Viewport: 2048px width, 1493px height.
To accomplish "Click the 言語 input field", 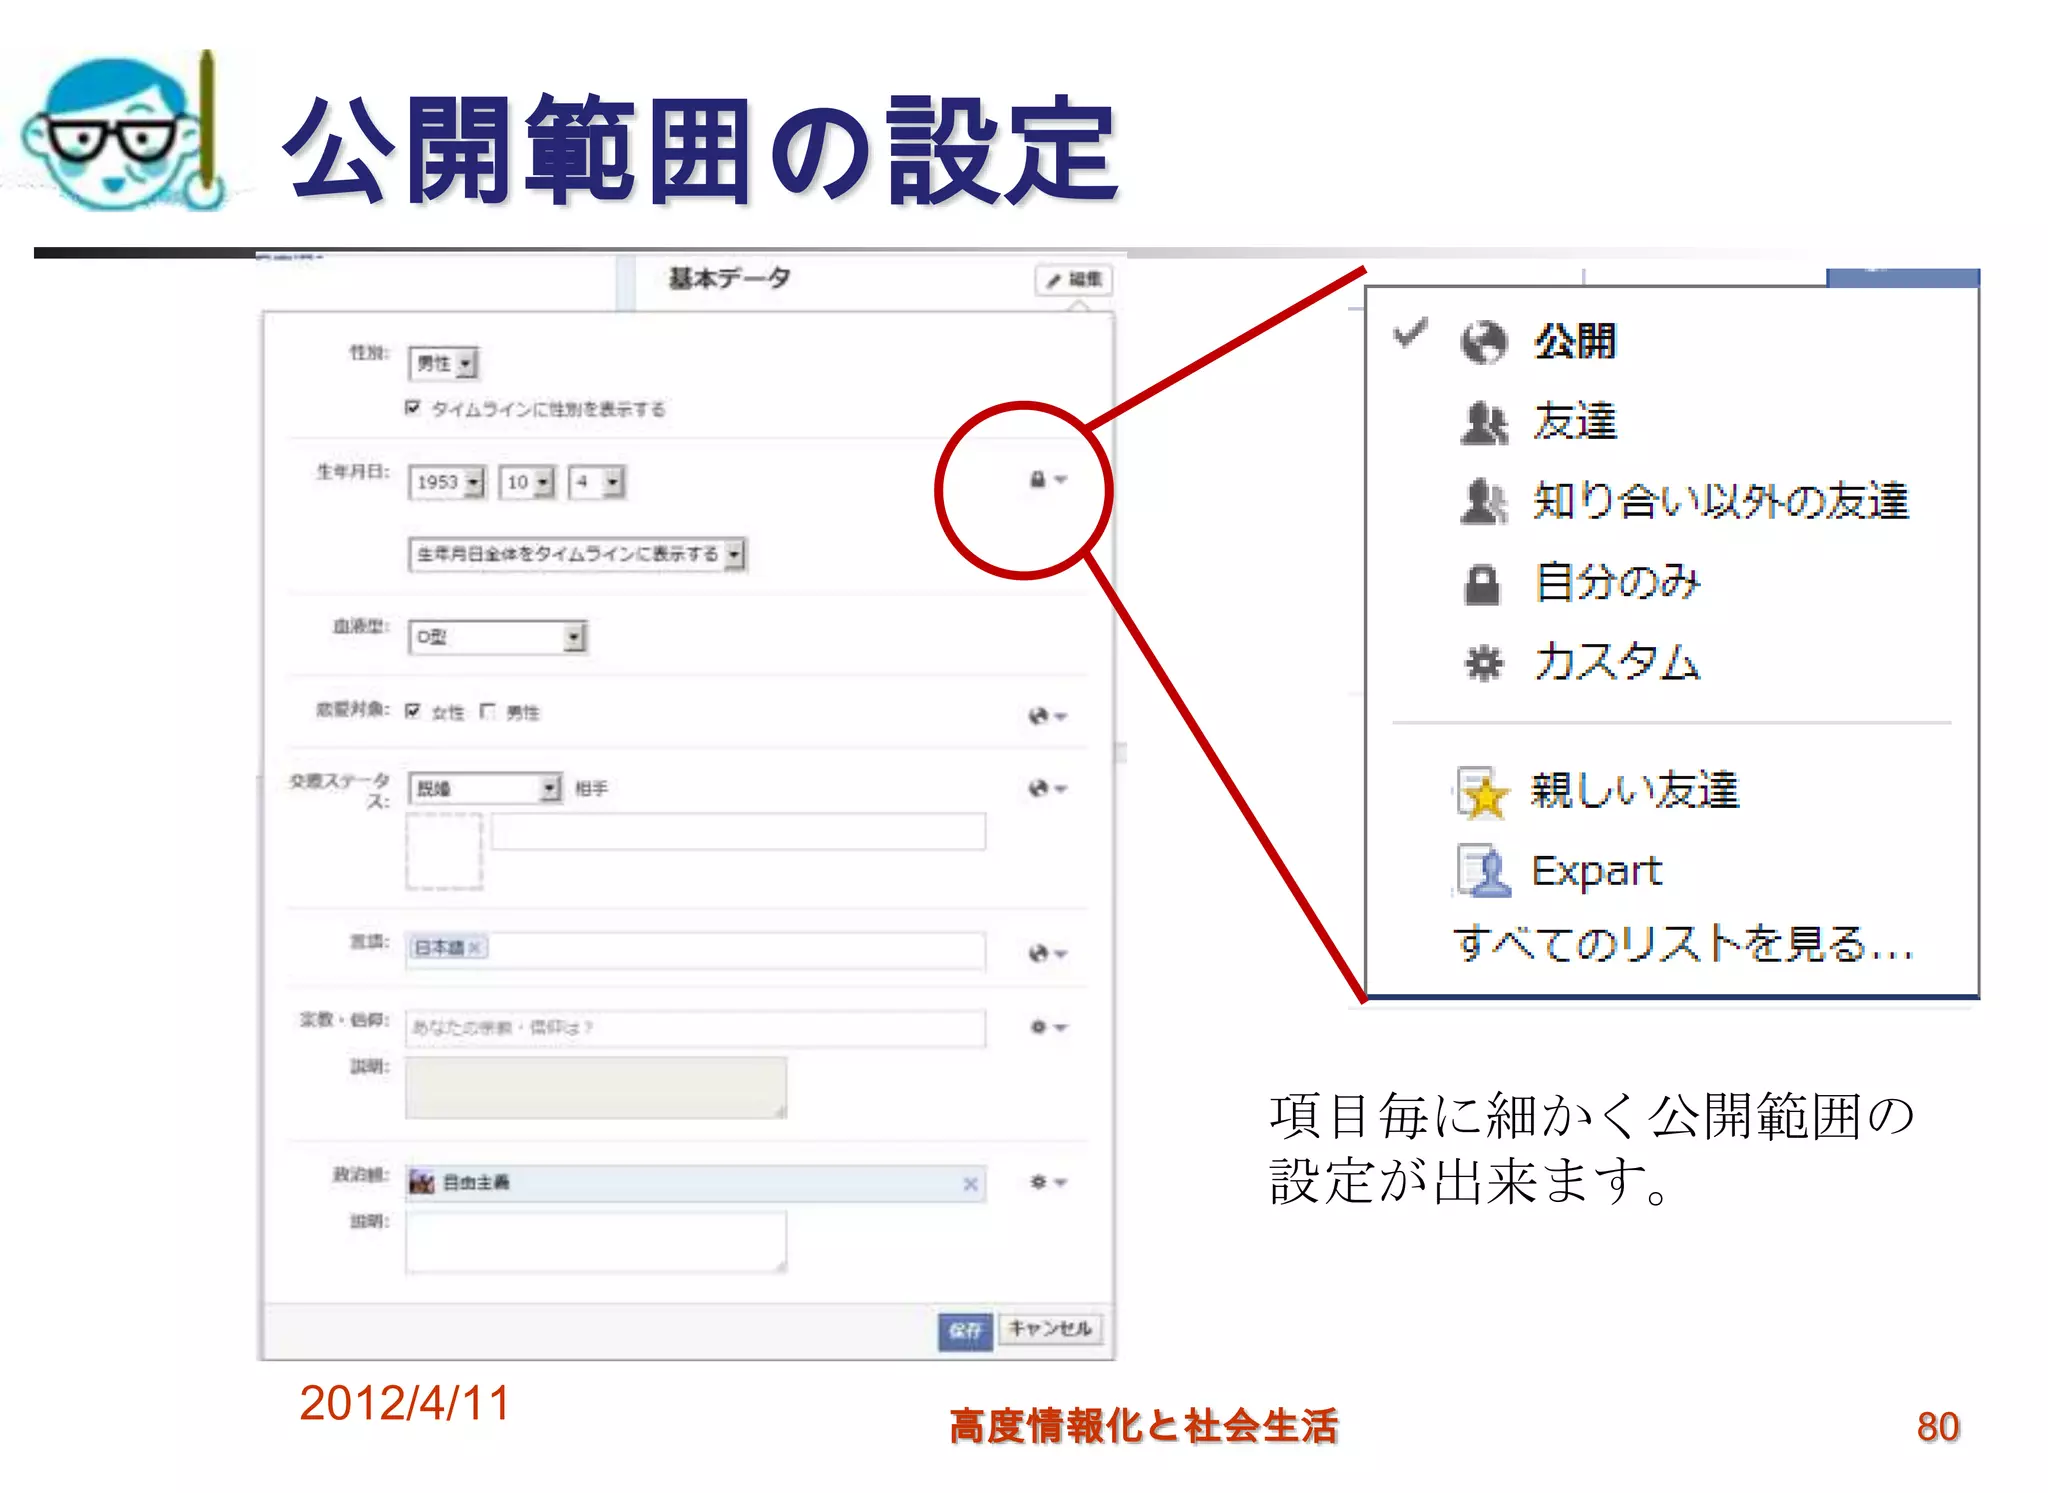I will [695, 950].
